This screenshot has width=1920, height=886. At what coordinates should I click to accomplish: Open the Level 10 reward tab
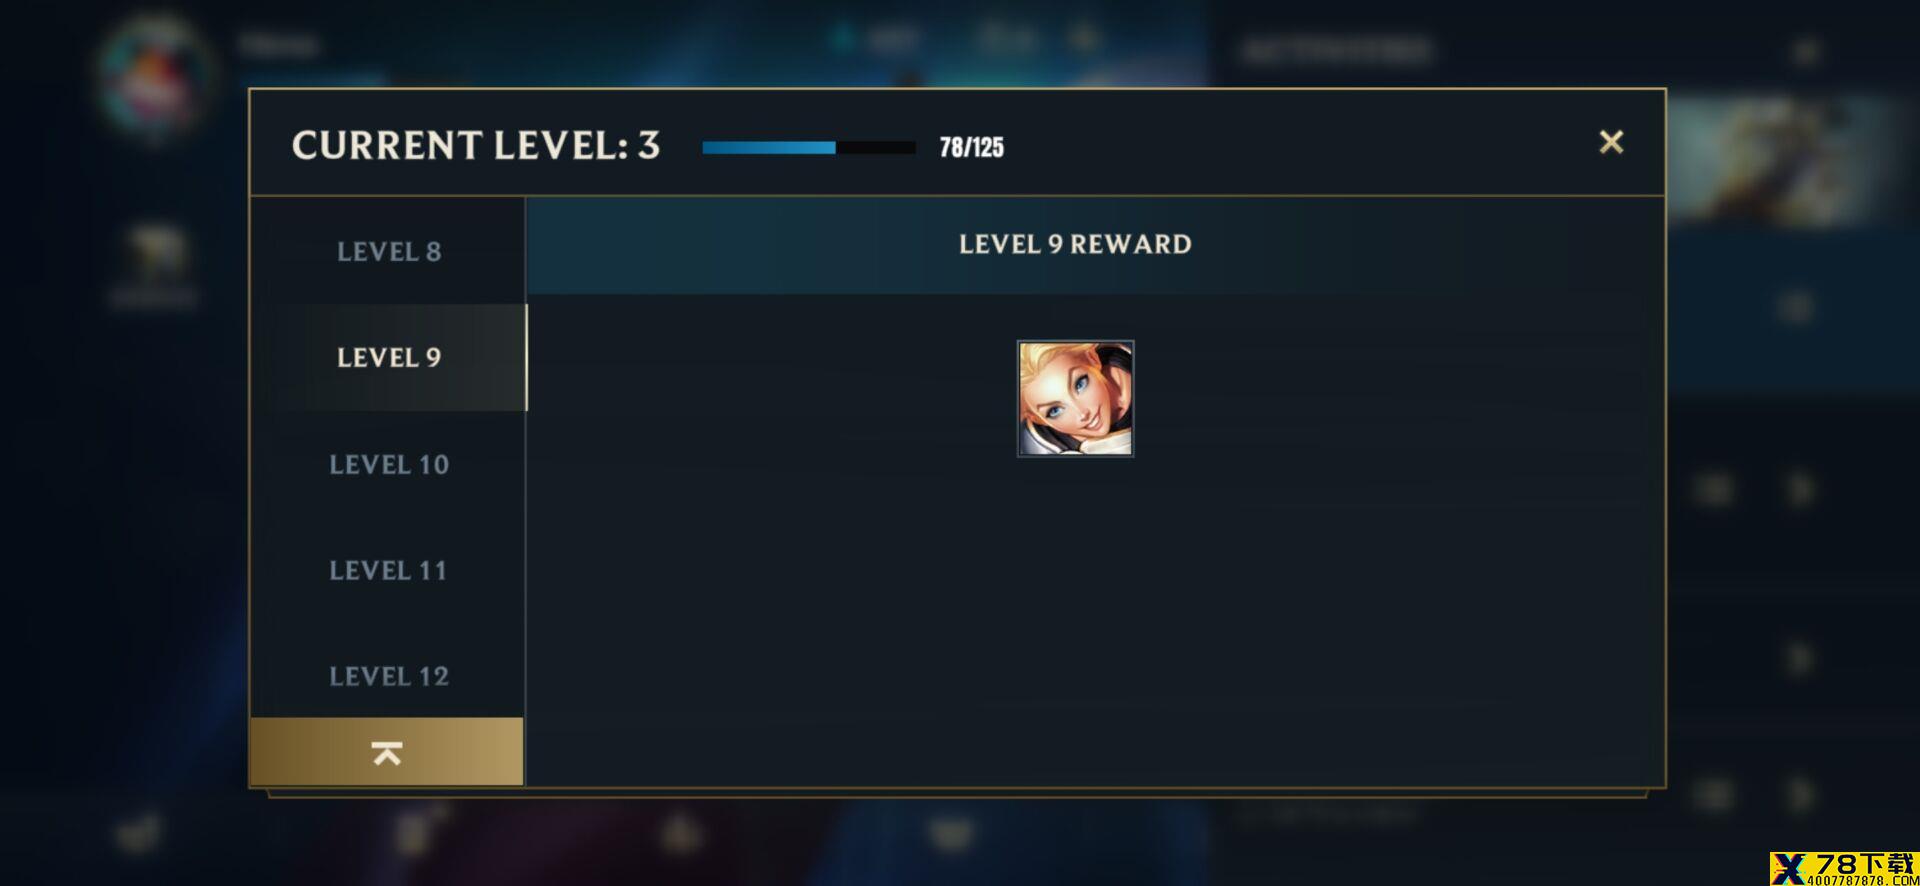(388, 464)
